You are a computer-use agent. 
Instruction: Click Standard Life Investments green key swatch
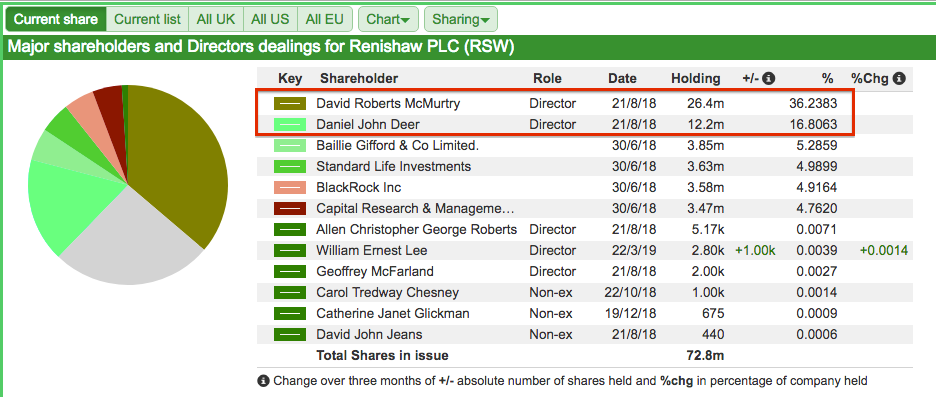point(290,167)
